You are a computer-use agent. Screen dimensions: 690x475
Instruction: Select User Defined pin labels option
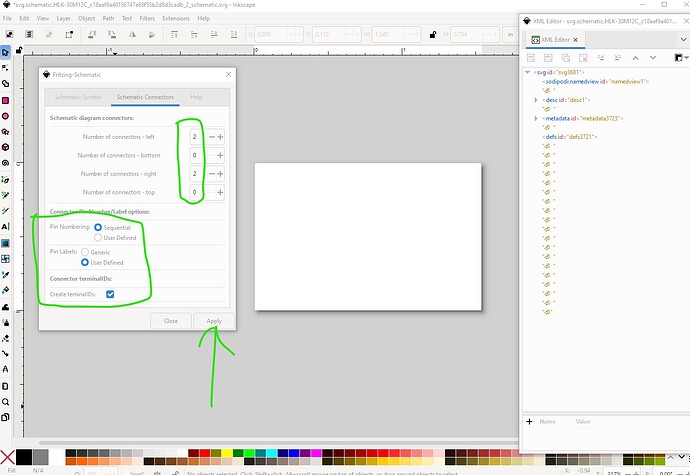[85, 262]
